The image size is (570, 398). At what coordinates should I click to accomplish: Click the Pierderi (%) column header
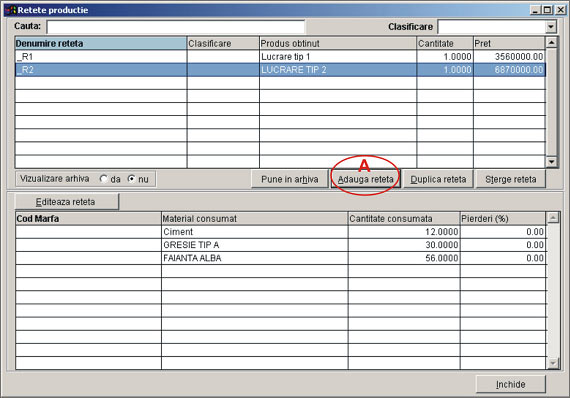503,218
